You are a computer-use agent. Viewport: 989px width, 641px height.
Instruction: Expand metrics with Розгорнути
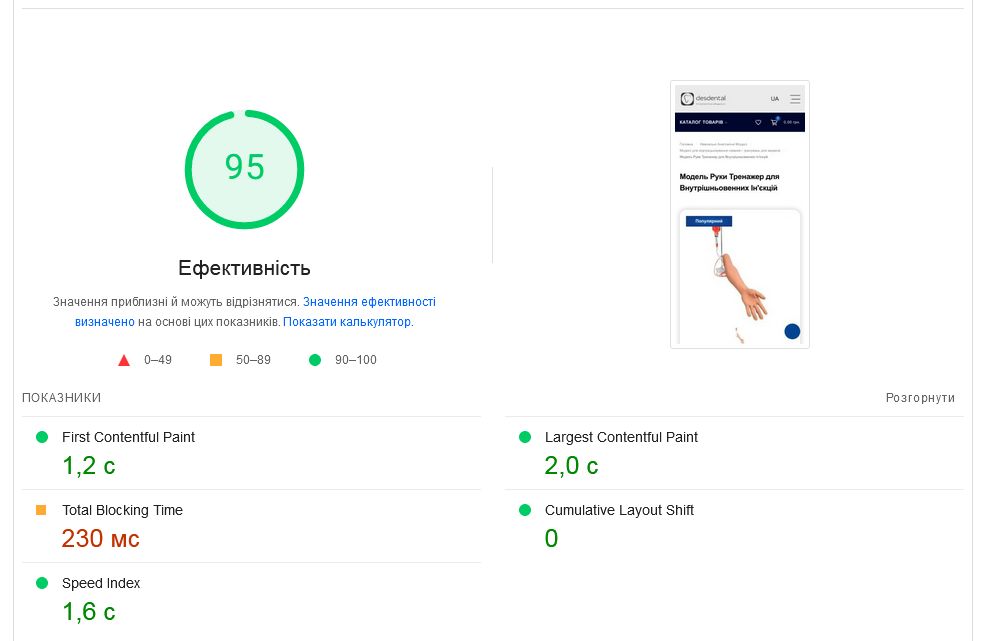920,397
